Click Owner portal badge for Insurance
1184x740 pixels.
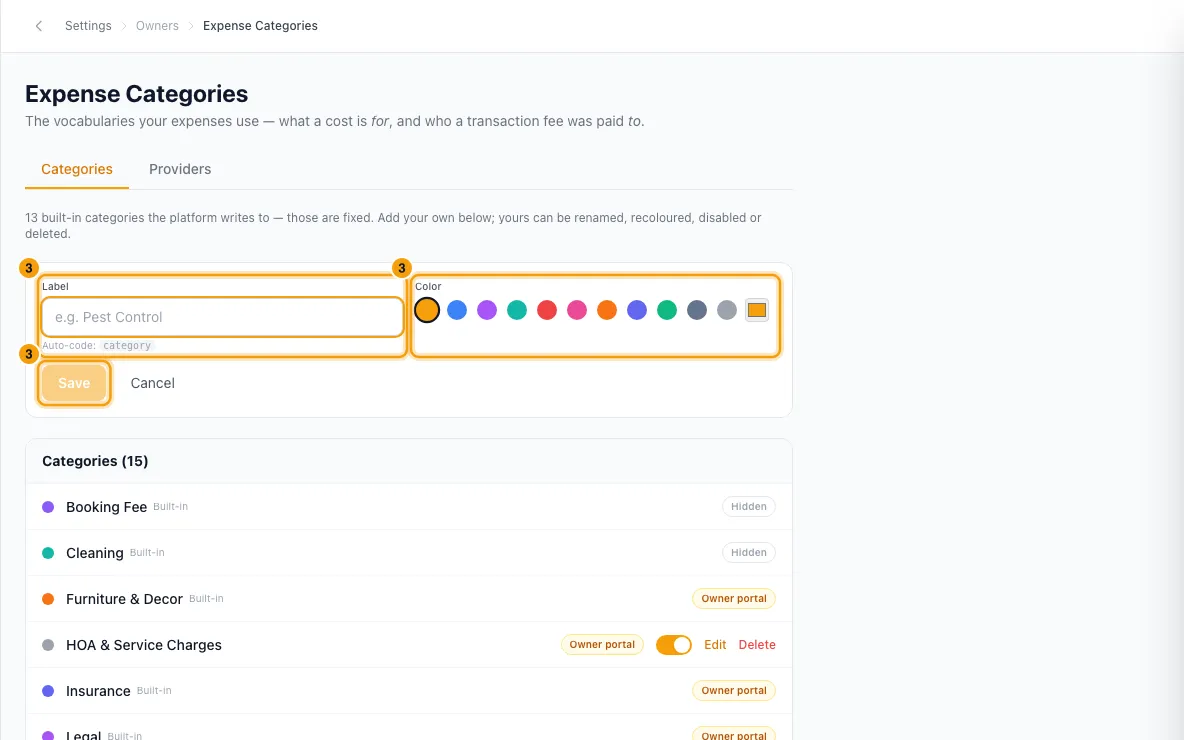pos(734,691)
